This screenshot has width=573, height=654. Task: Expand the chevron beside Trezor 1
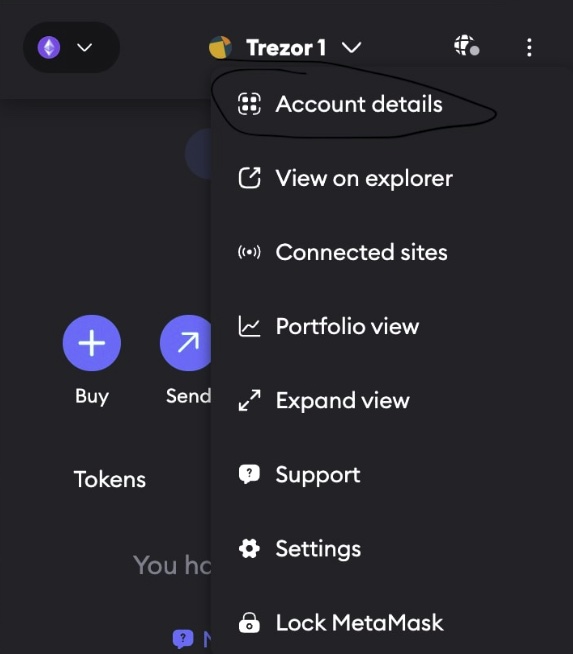pos(352,48)
